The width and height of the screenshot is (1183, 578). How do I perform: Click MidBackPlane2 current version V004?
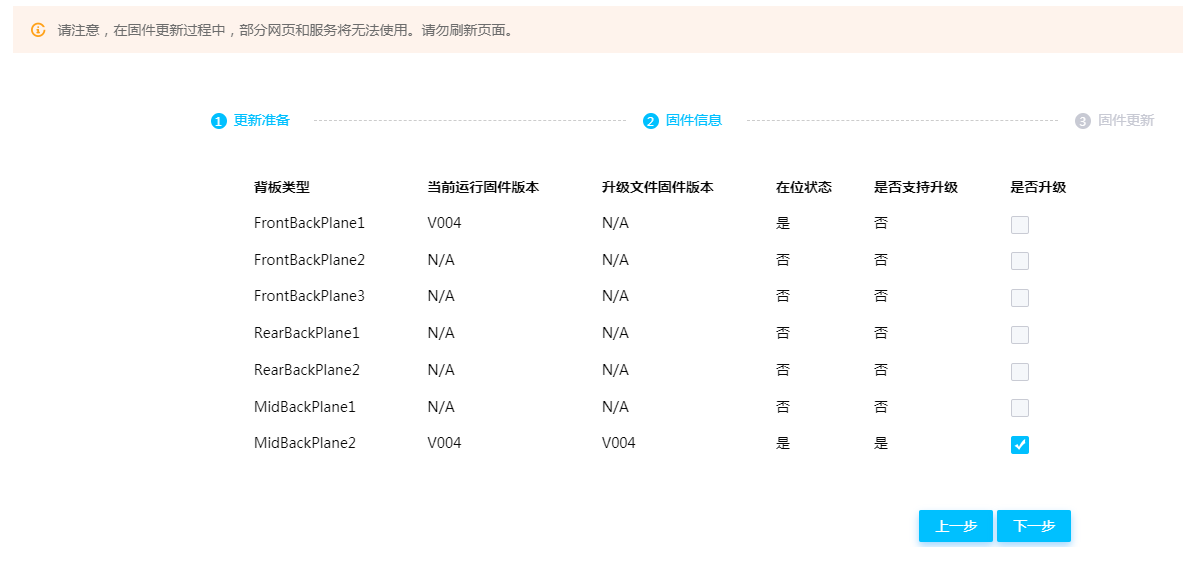point(444,443)
